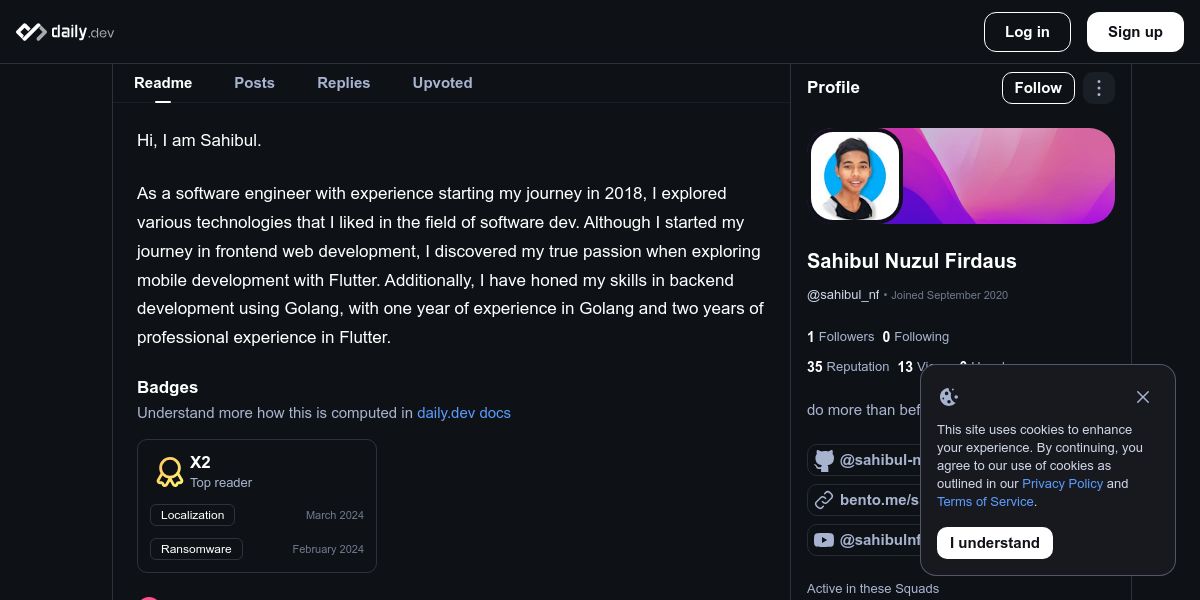Accept cookies with I understand button
Image resolution: width=1200 pixels, height=600 pixels.
[995, 543]
